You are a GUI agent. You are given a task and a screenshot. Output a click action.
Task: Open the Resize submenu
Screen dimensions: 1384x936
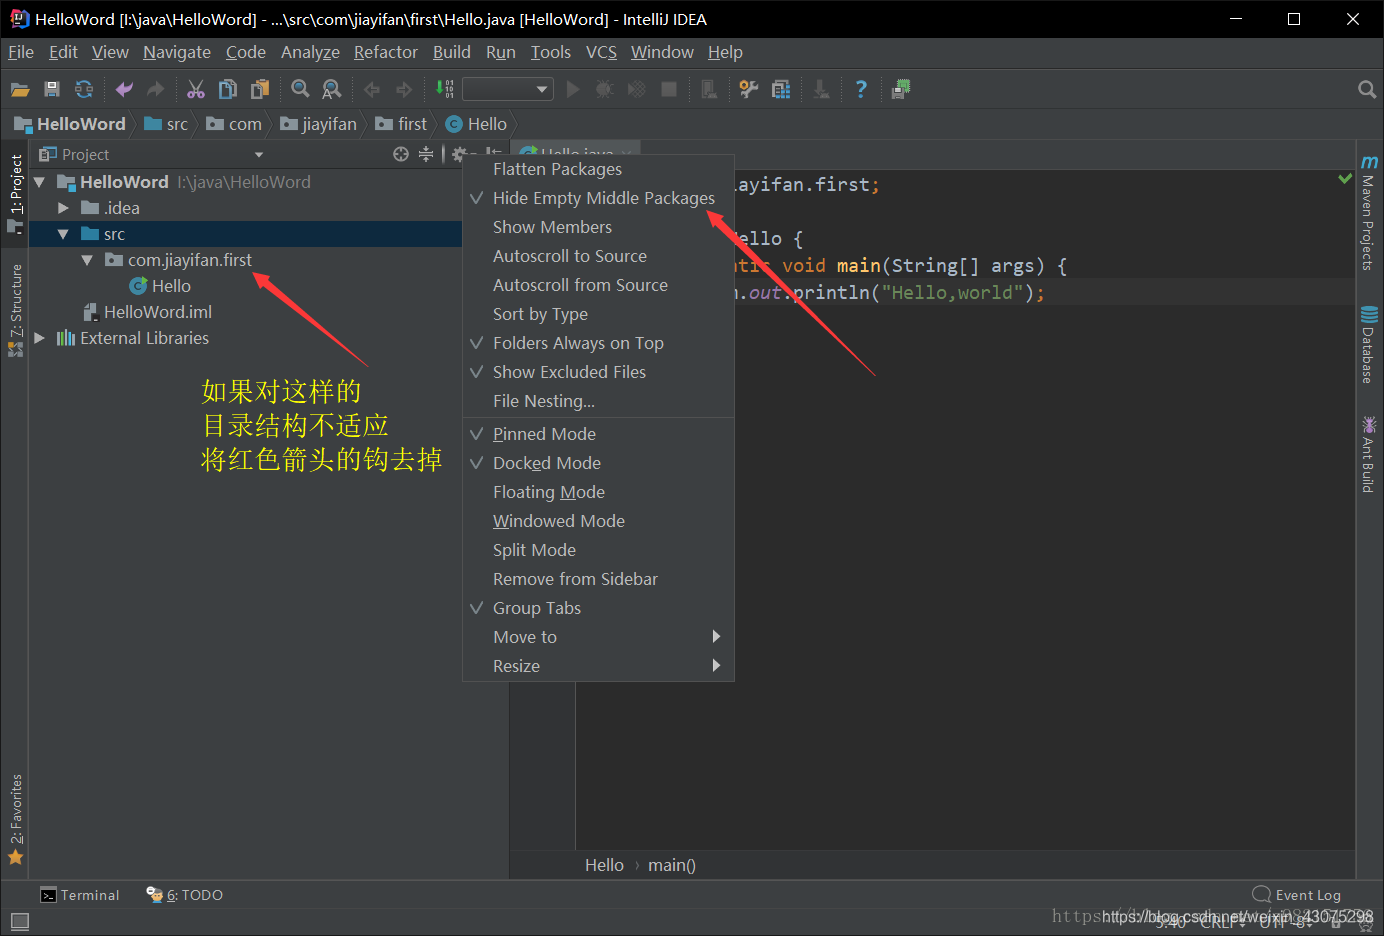point(598,666)
